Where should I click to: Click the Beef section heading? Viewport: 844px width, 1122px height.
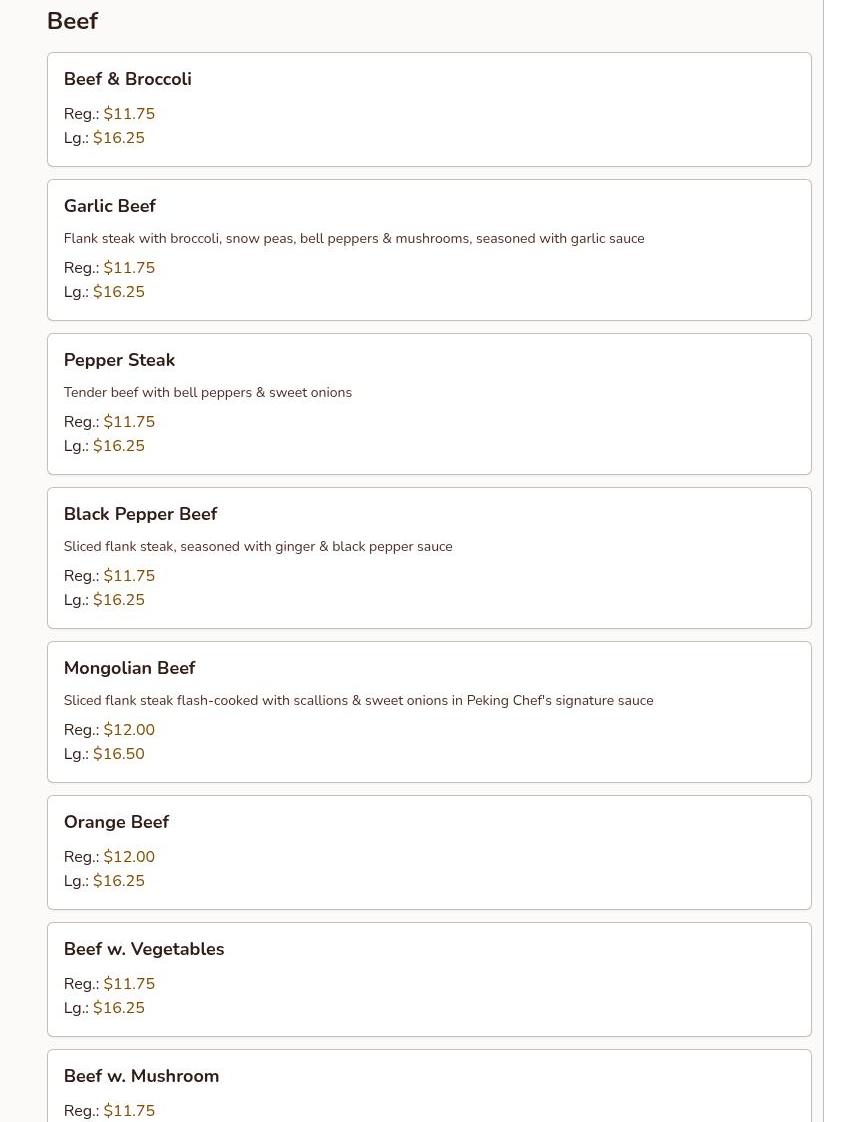click(72, 21)
